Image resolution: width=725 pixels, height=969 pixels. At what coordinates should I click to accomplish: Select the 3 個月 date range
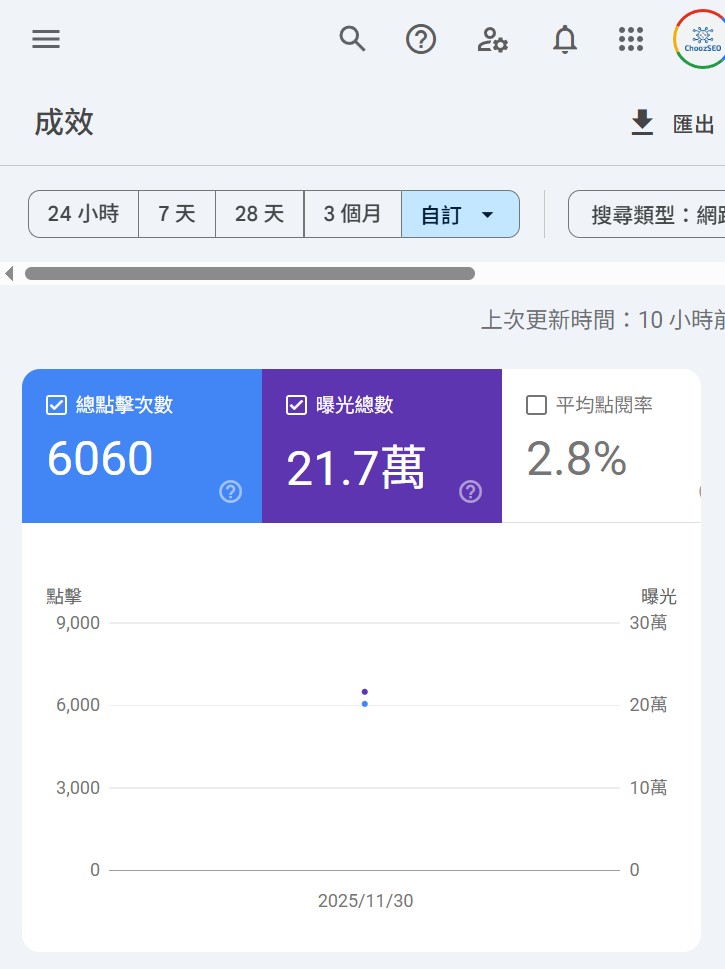click(x=352, y=214)
